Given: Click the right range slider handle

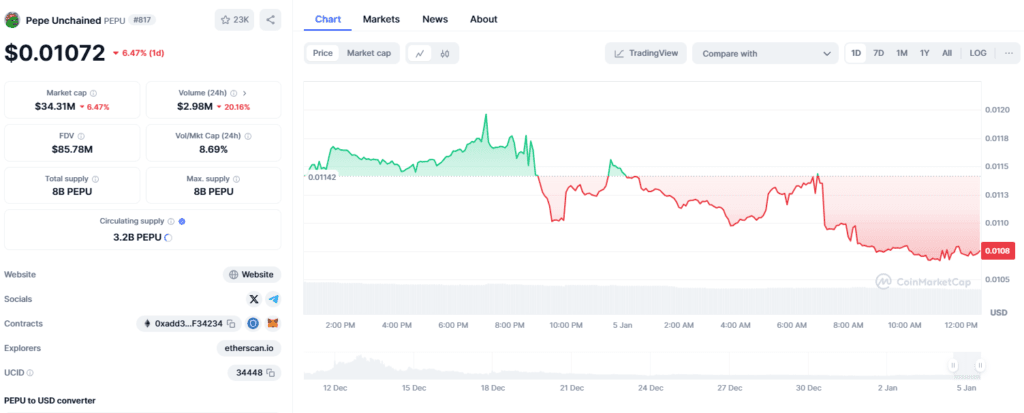Looking at the screenshot, I should pos(980,366).
